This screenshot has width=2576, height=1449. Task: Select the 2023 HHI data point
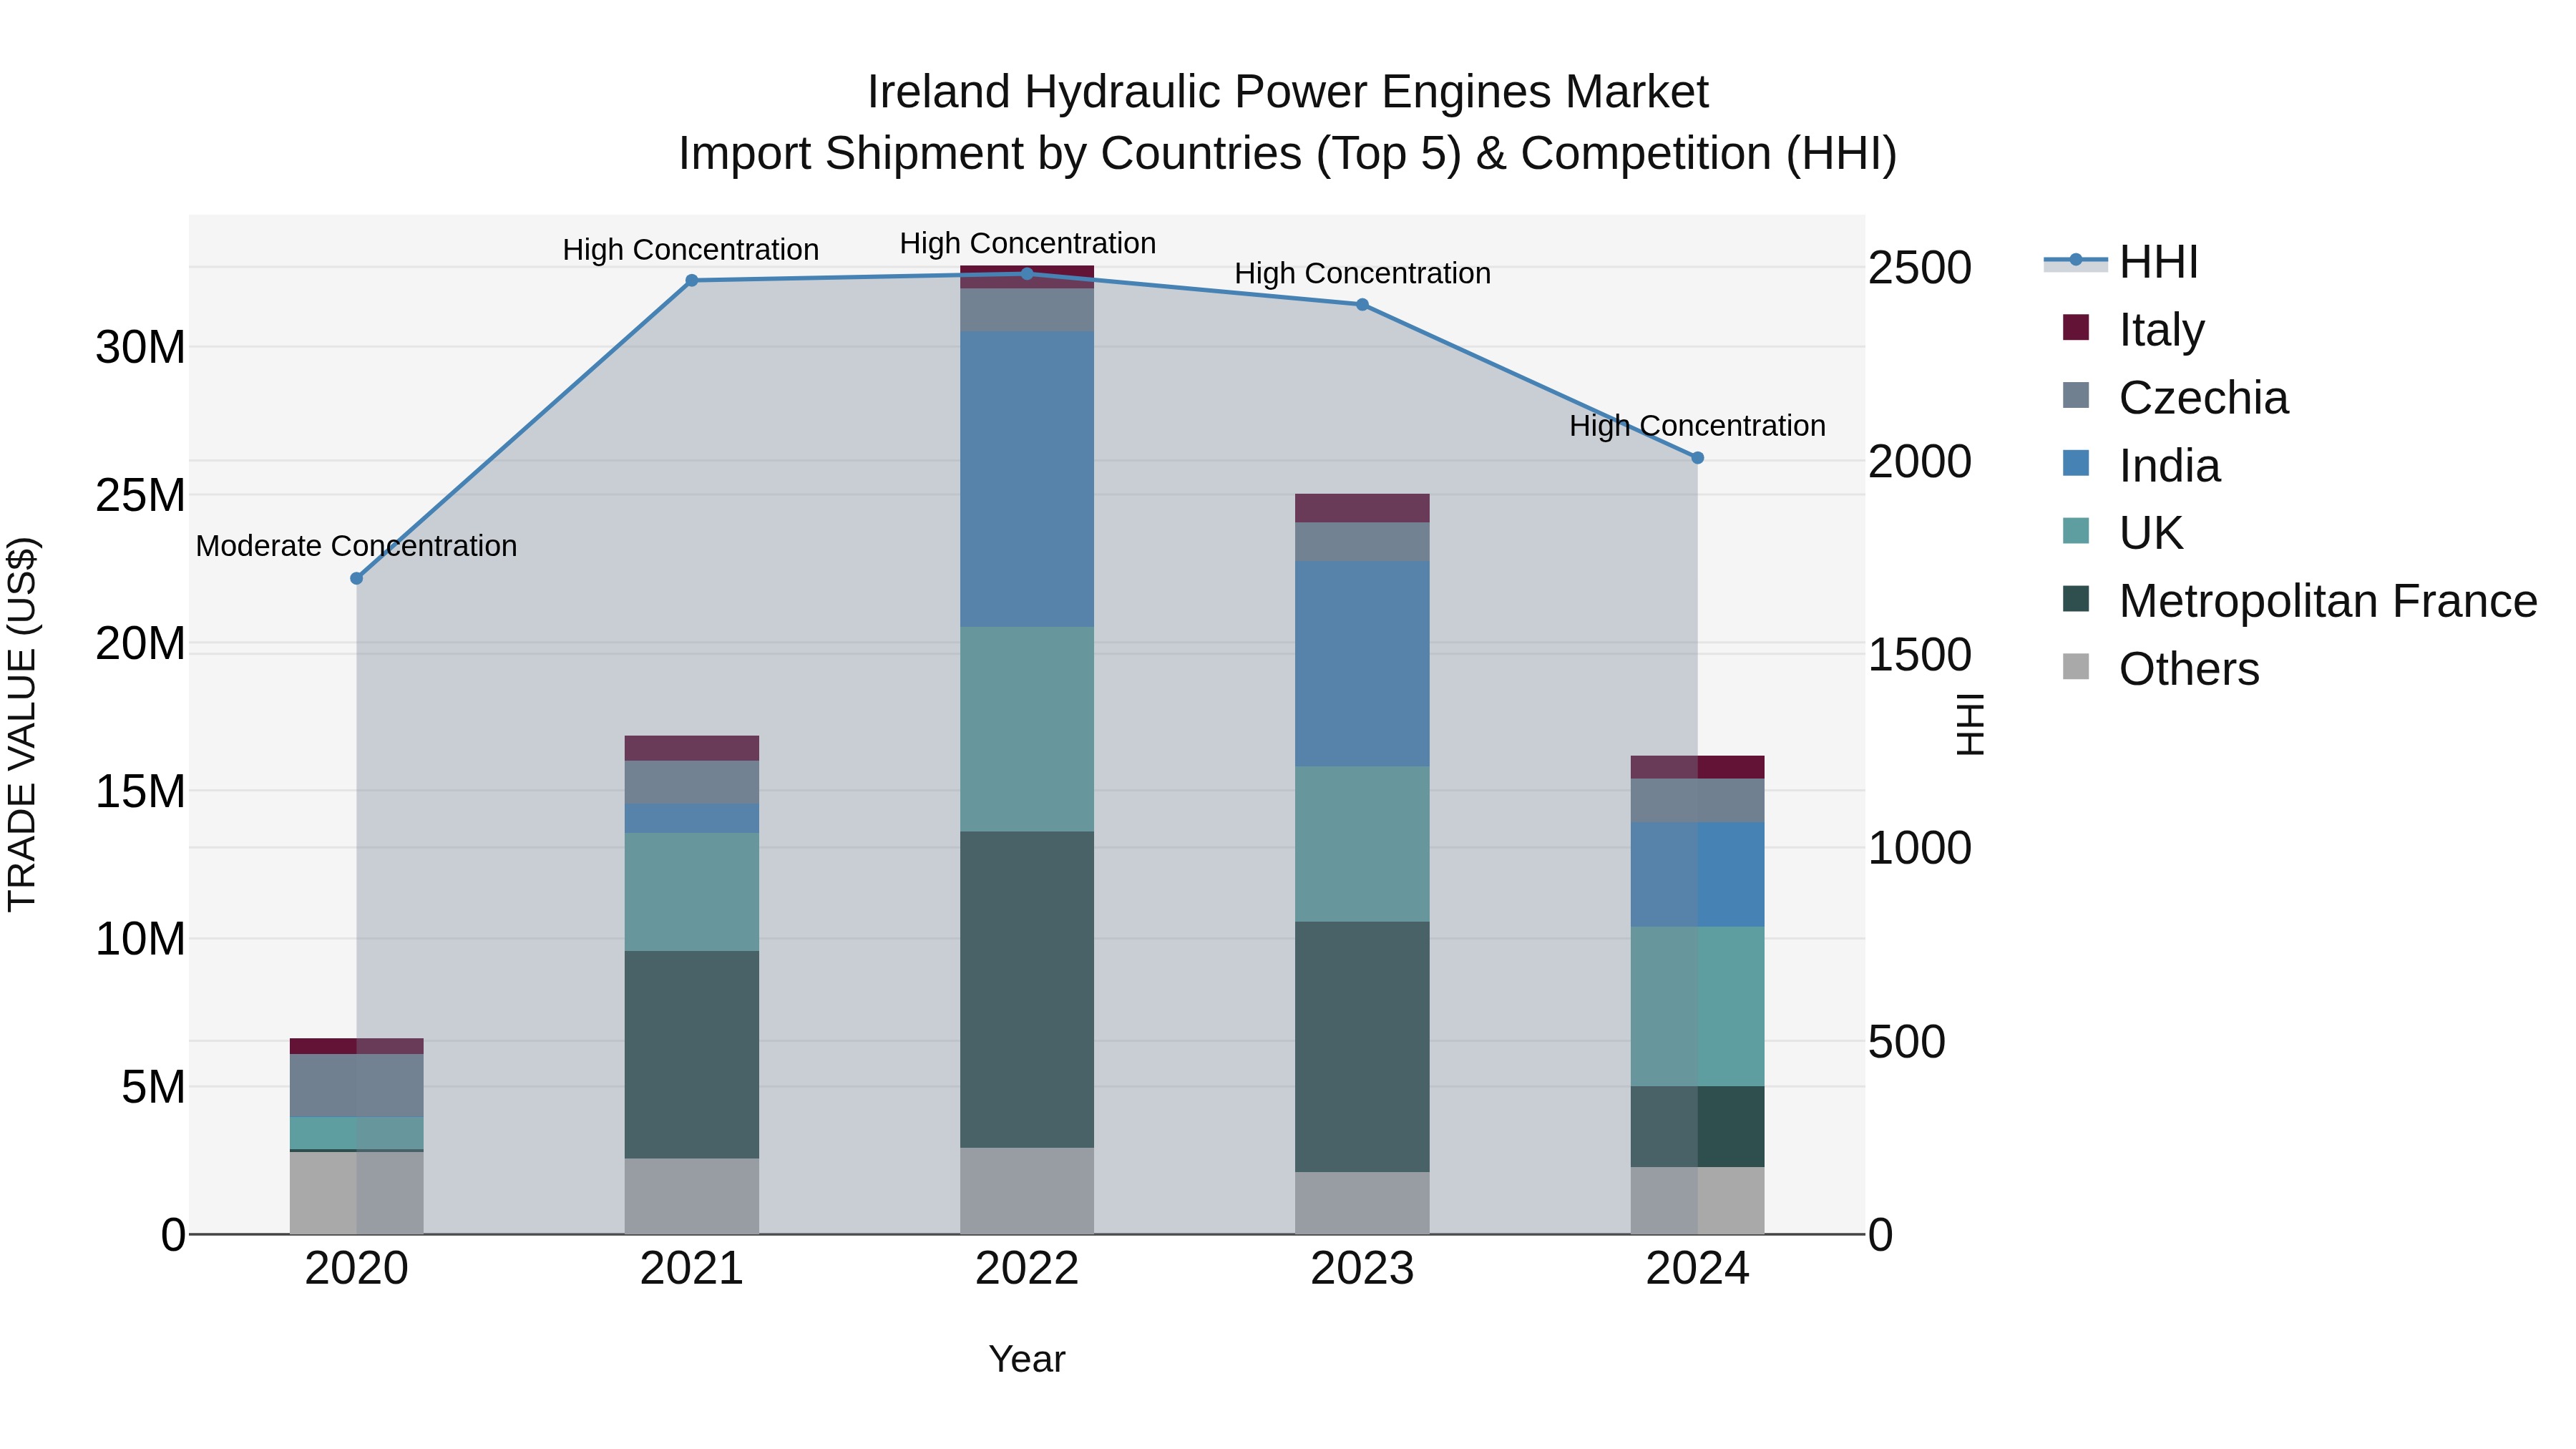pyautogui.click(x=1362, y=305)
